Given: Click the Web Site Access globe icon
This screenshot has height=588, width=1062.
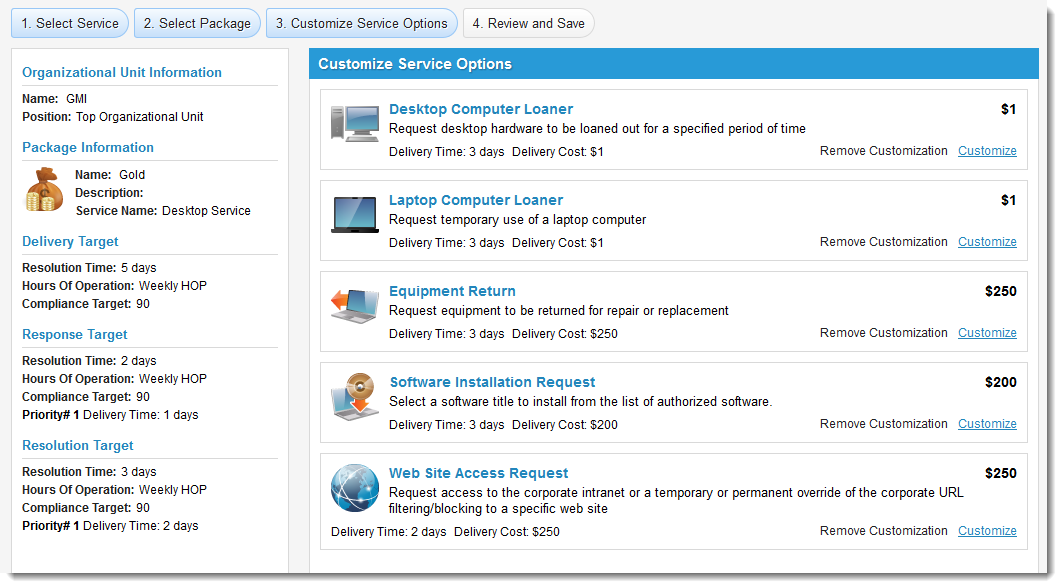Looking at the screenshot, I should pos(355,489).
